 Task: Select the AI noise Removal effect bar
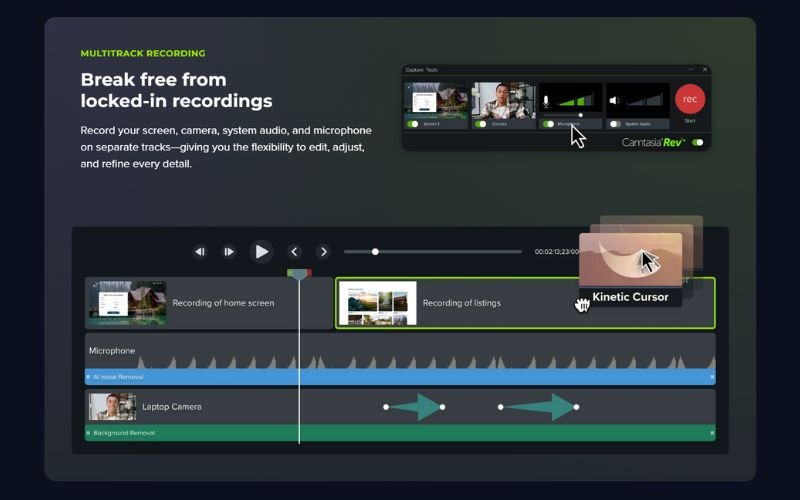400,377
